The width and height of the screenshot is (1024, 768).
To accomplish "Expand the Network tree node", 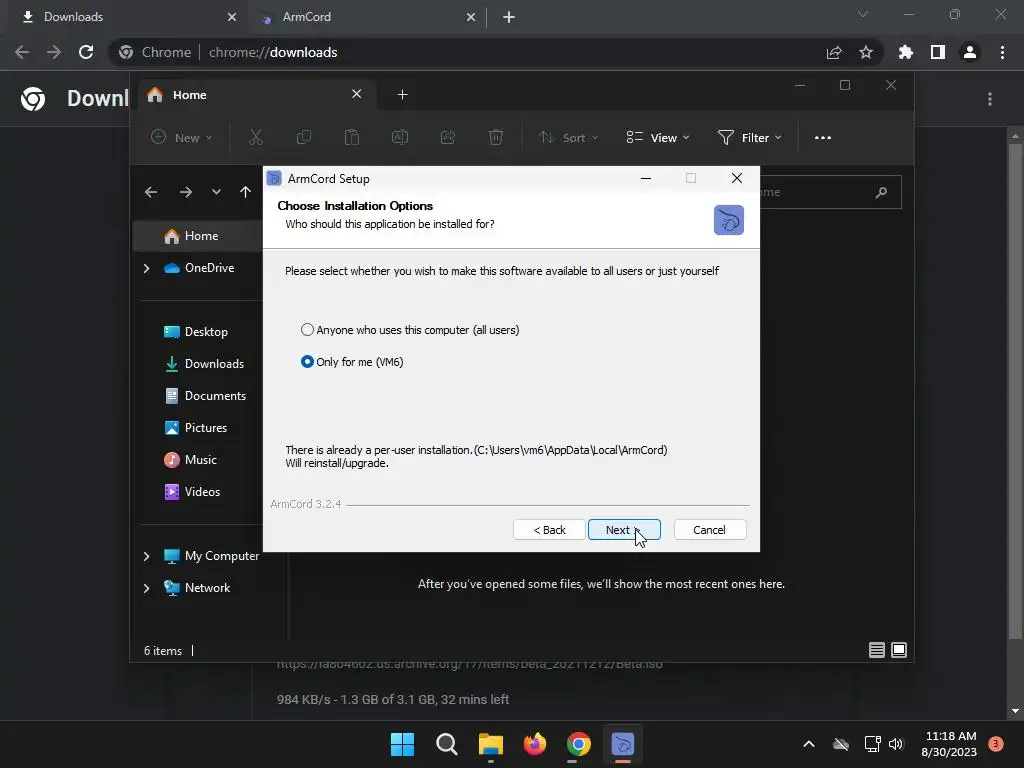I will click(x=146, y=588).
